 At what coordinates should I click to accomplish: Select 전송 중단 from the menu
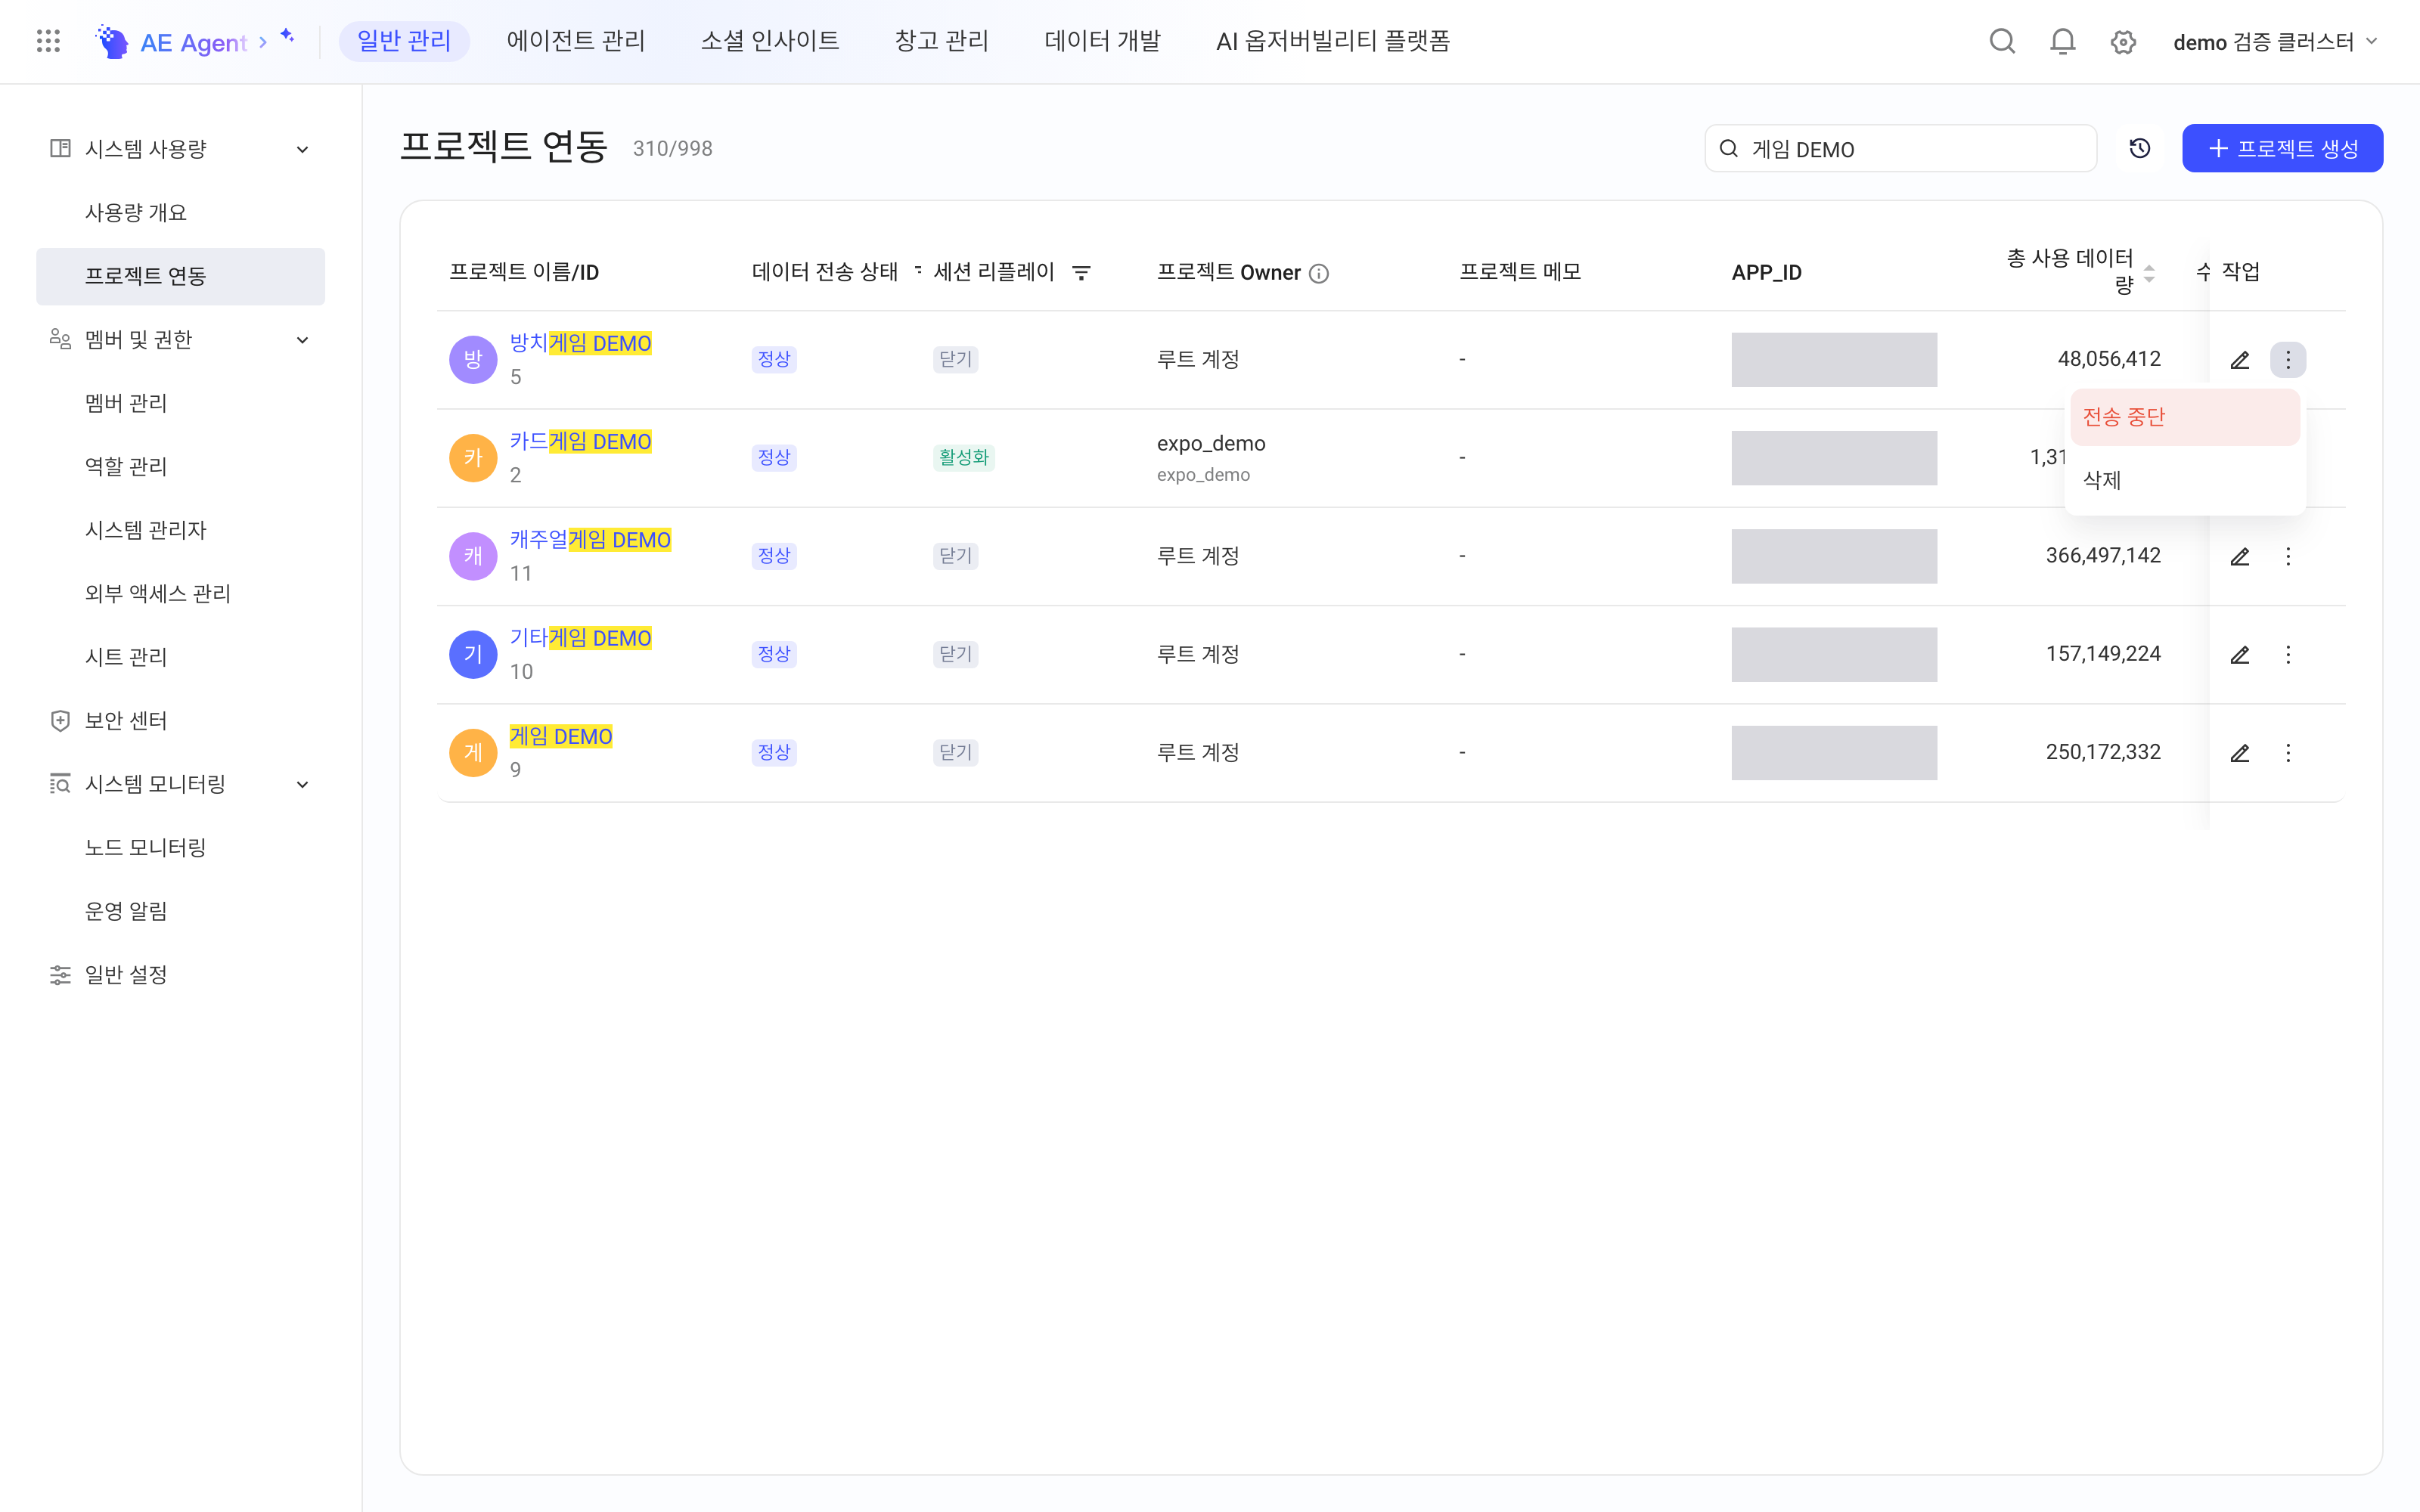[2185, 417]
